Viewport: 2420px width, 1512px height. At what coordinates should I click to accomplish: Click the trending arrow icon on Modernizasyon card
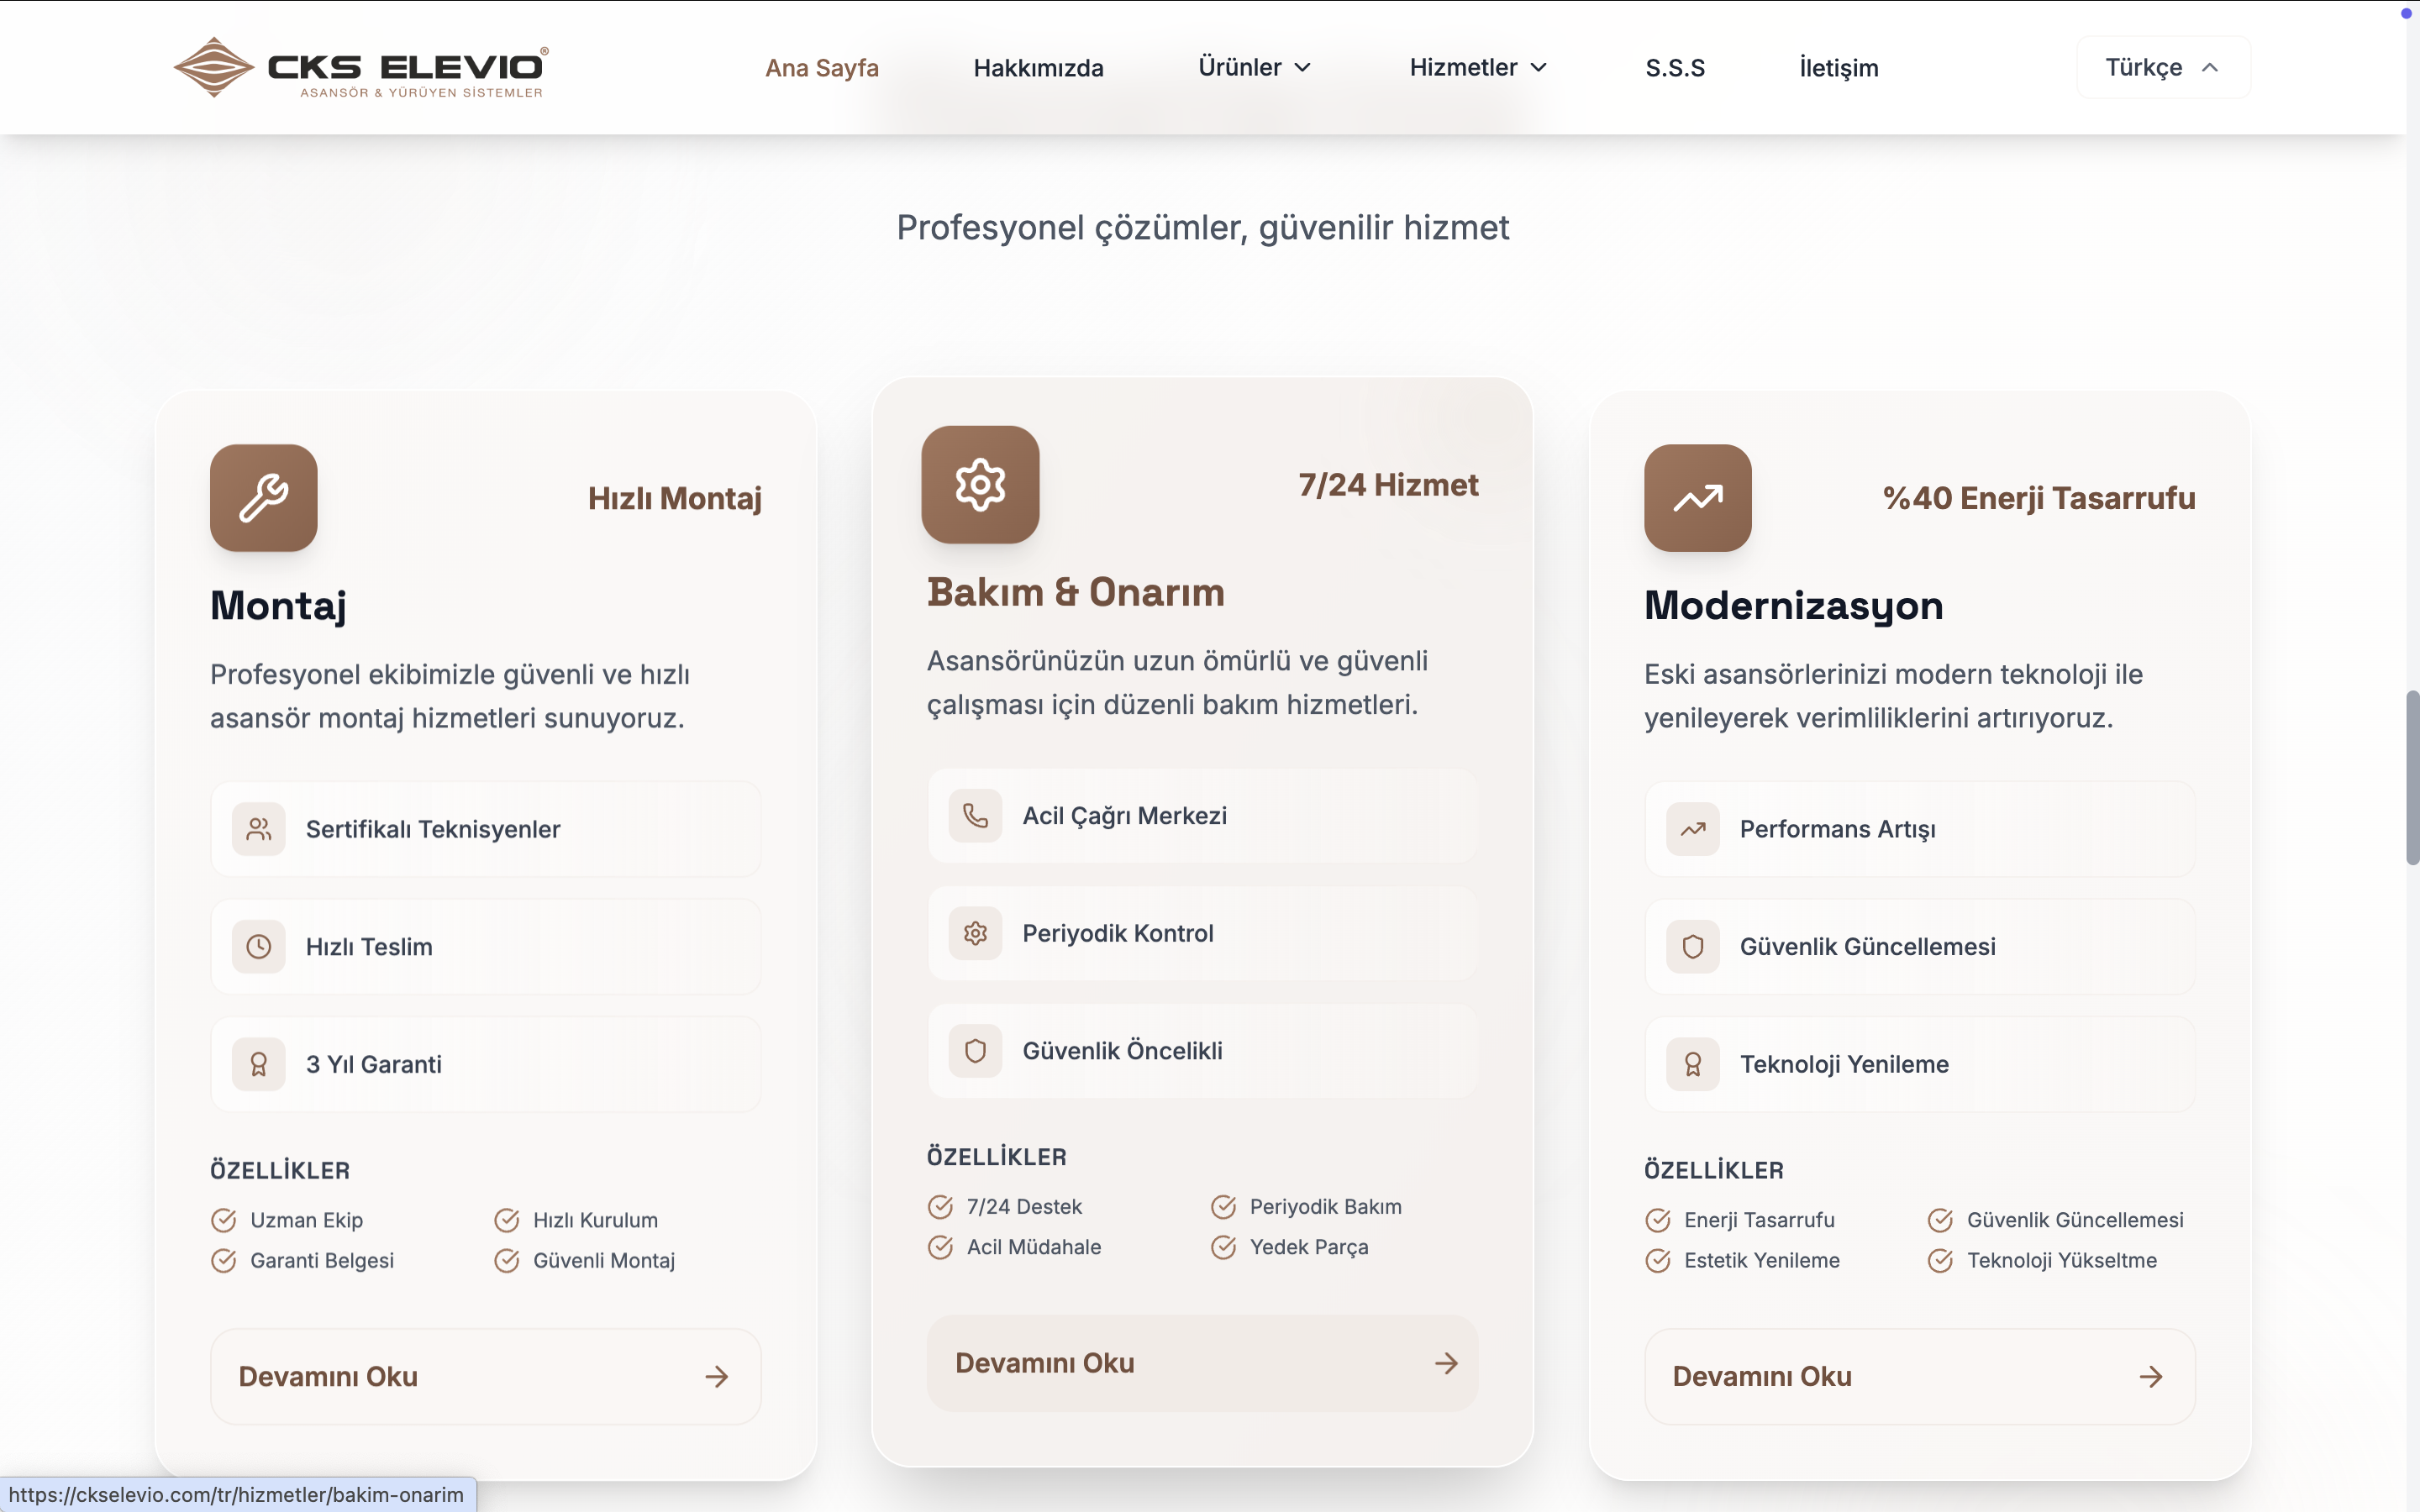1697,498
